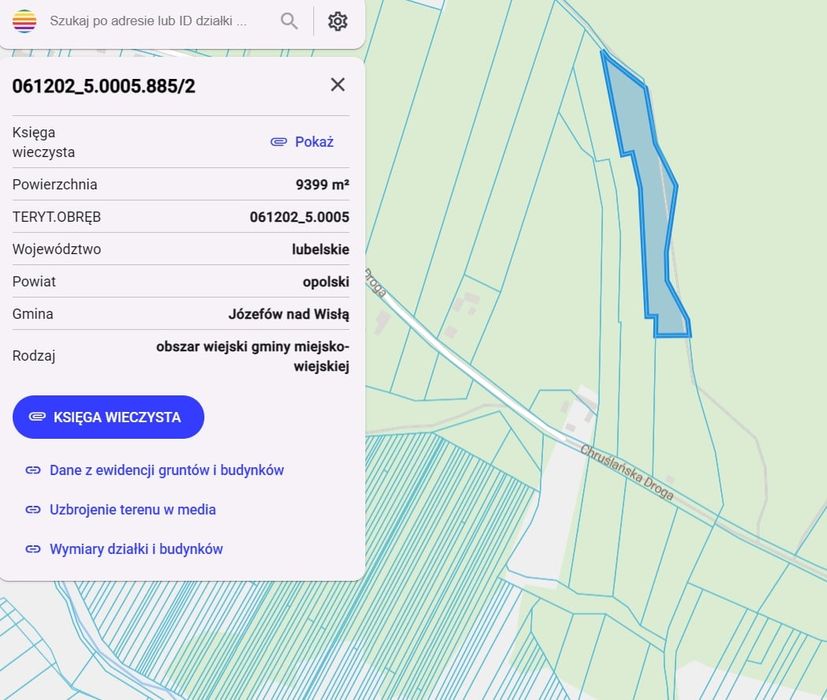Image resolution: width=827 pixels, height=700 pixels.
Task: Click the Chruślańska Droga road label
Action: tap(627, 473)
